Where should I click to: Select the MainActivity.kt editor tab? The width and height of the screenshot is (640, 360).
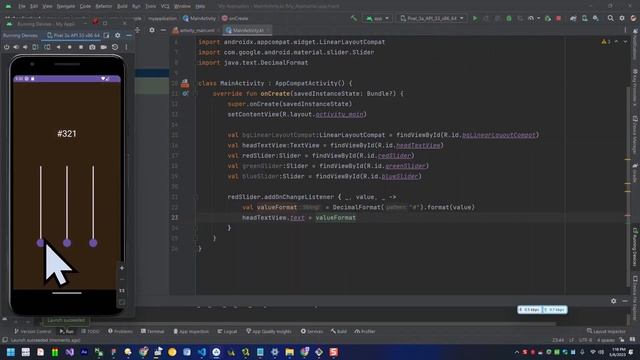pyautogui.click(x=247, y=30)
